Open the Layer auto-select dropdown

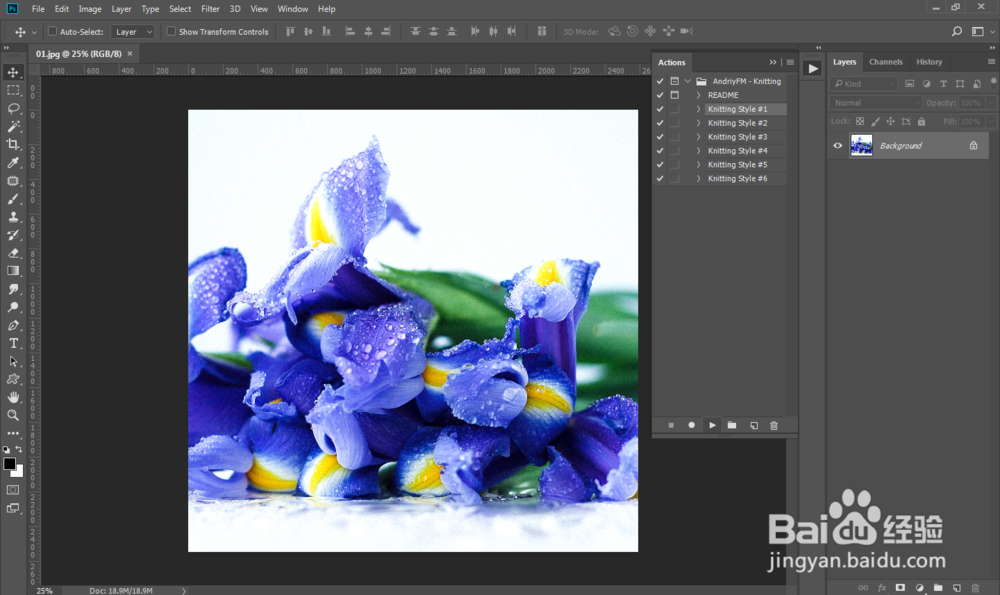pyautogui.click(x=134, y=32)
